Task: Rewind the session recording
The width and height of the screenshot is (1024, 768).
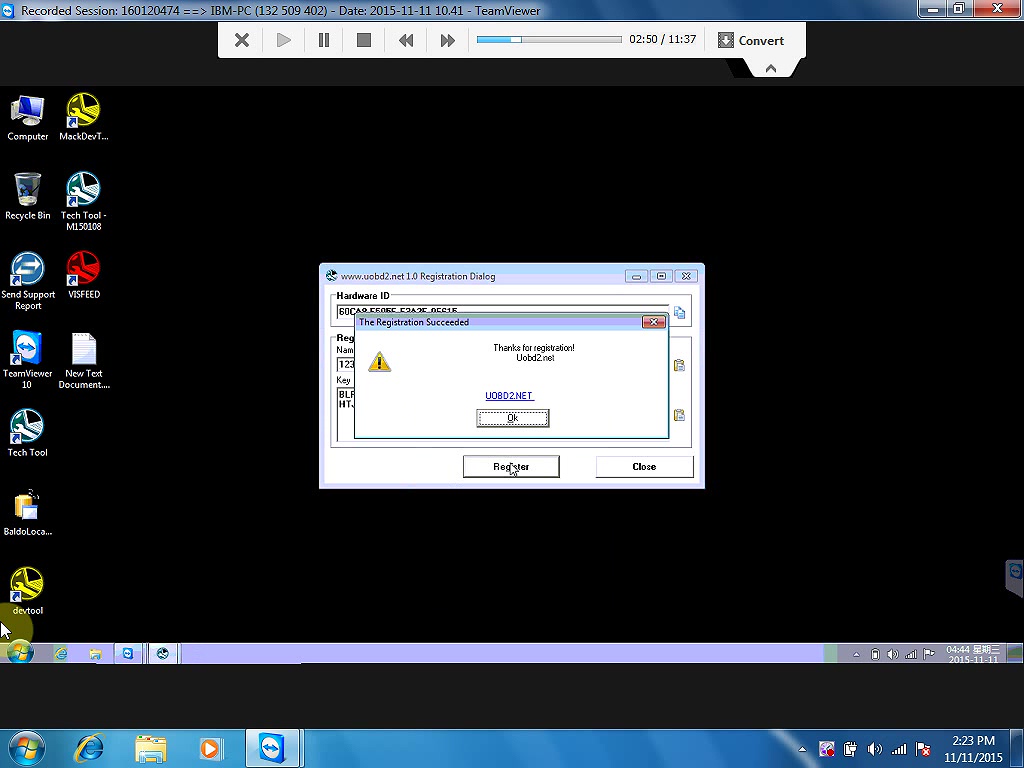Action: pyautogui.click(x=406, y=40)
